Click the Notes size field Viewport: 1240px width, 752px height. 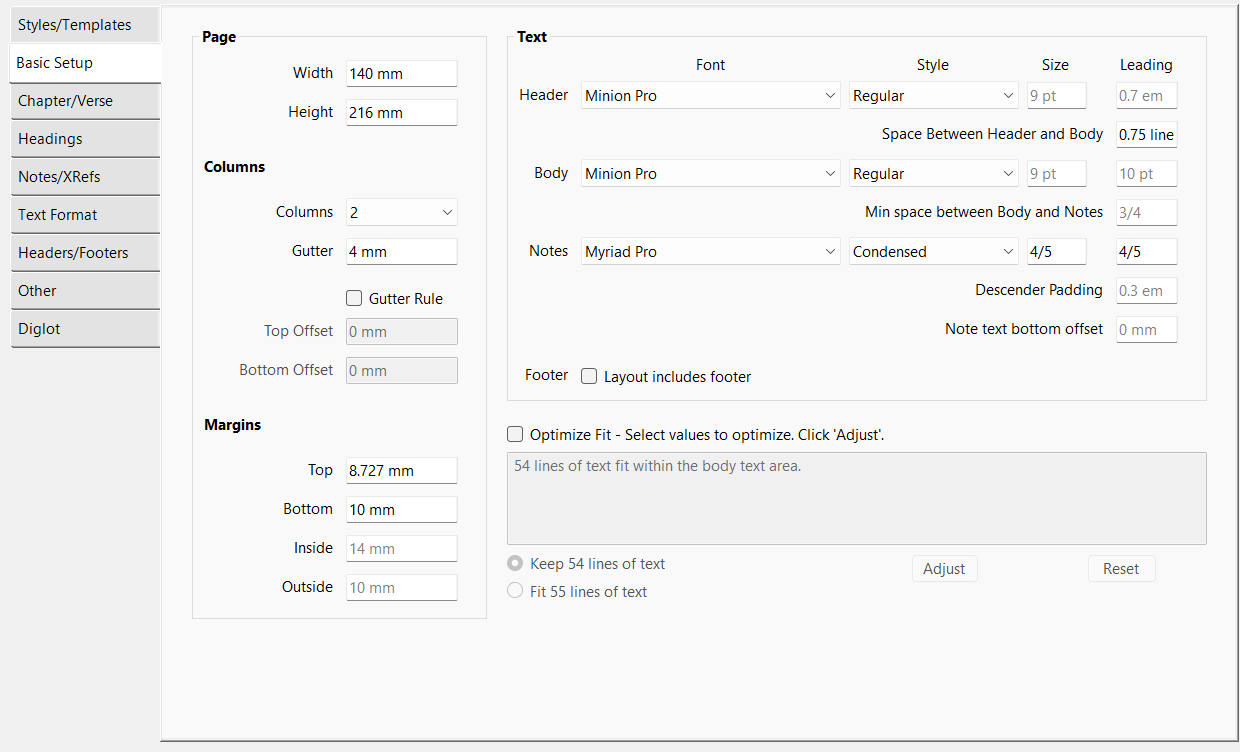1056,252
